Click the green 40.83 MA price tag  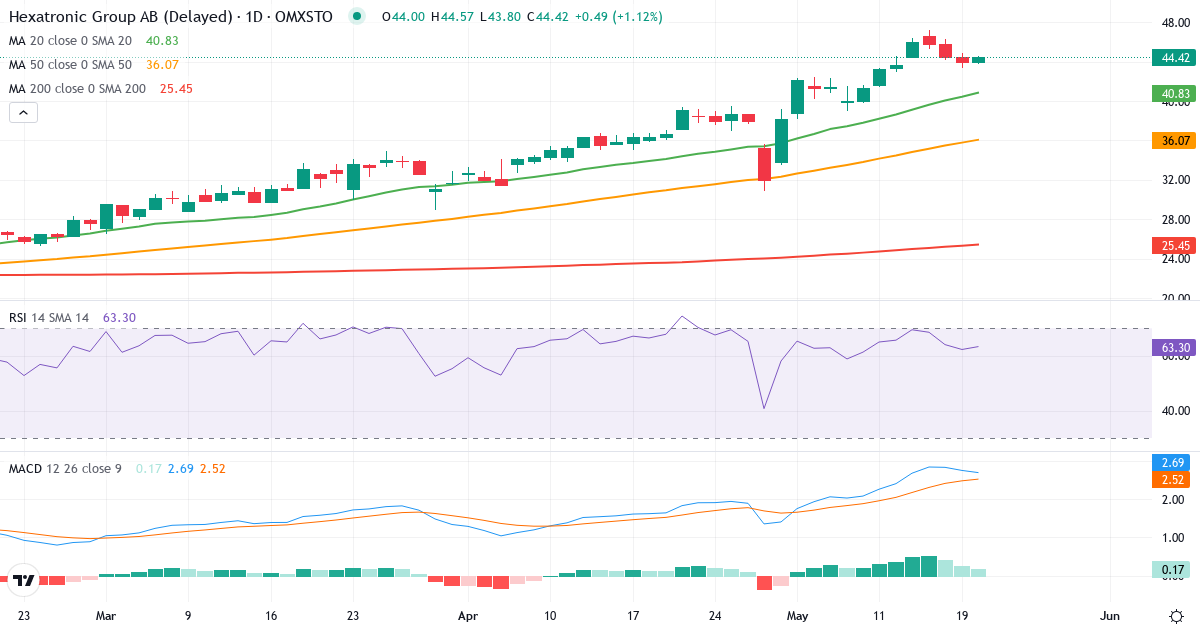[x=1175, y=93]
